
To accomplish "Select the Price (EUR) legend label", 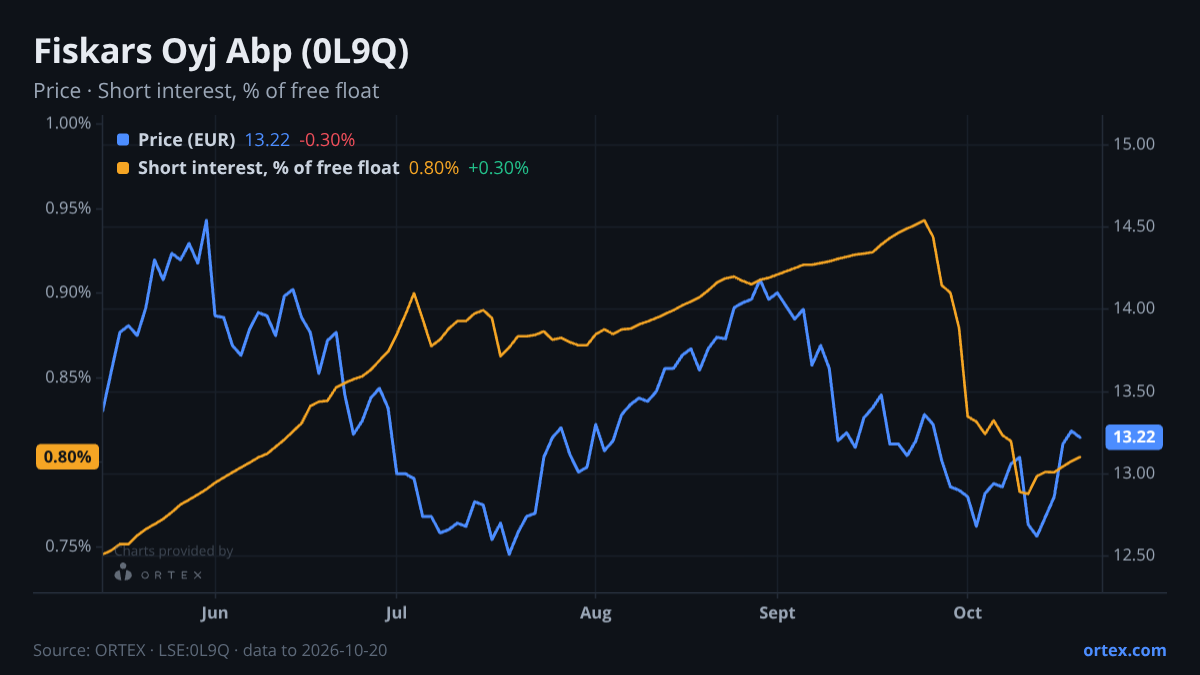I will [x=187, y=140].
